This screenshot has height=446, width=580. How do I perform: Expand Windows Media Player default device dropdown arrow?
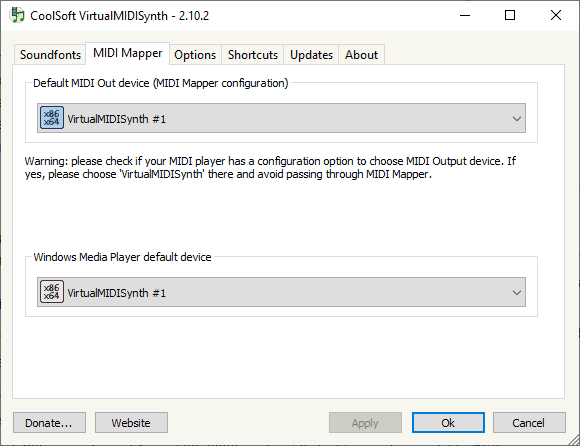[x=517, y=293]
